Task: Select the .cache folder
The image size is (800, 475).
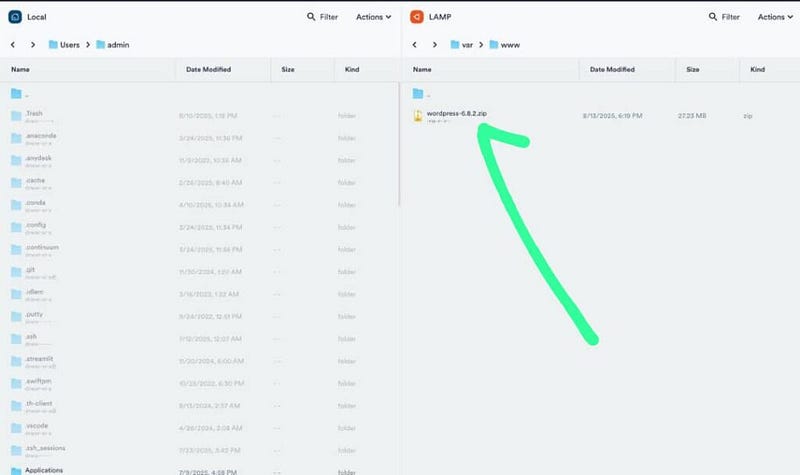Action: (199, 183)
